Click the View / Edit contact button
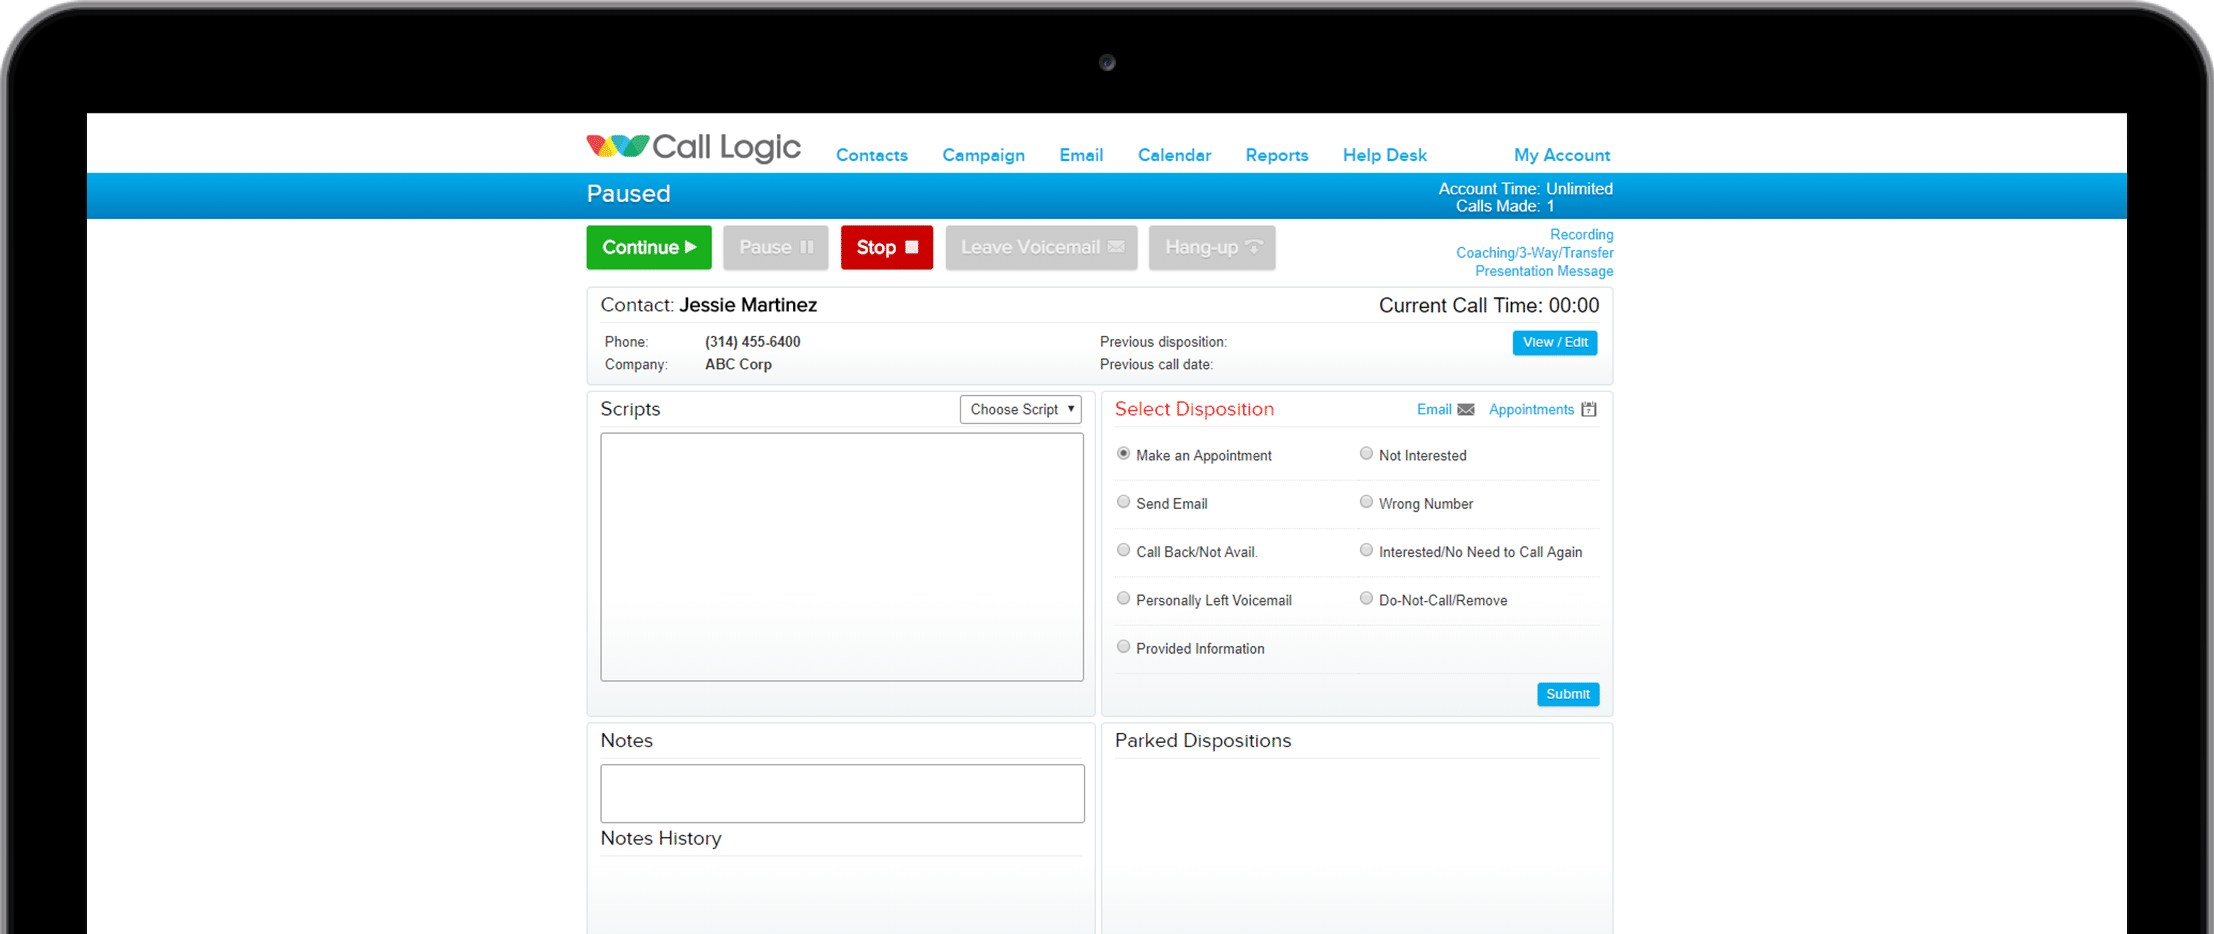Viewport: 2214px width, 934px height. click(1554, 343)
